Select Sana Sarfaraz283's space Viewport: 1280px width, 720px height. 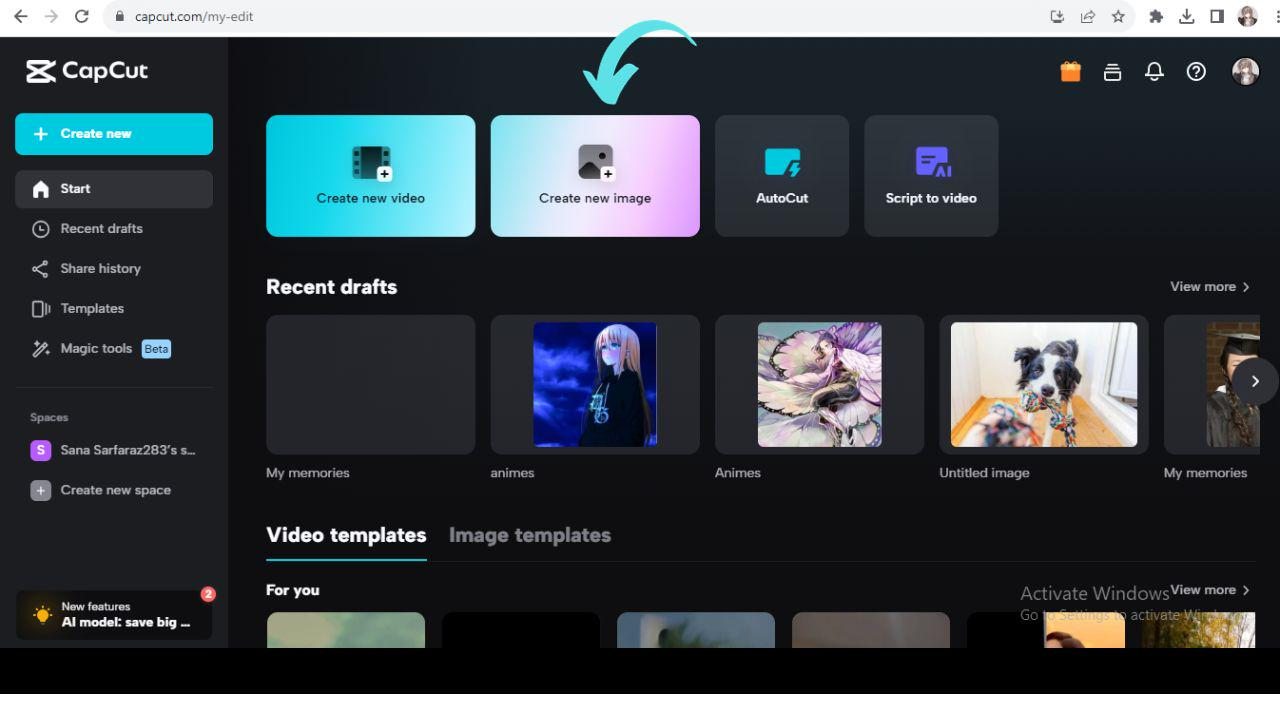[114, 450]
